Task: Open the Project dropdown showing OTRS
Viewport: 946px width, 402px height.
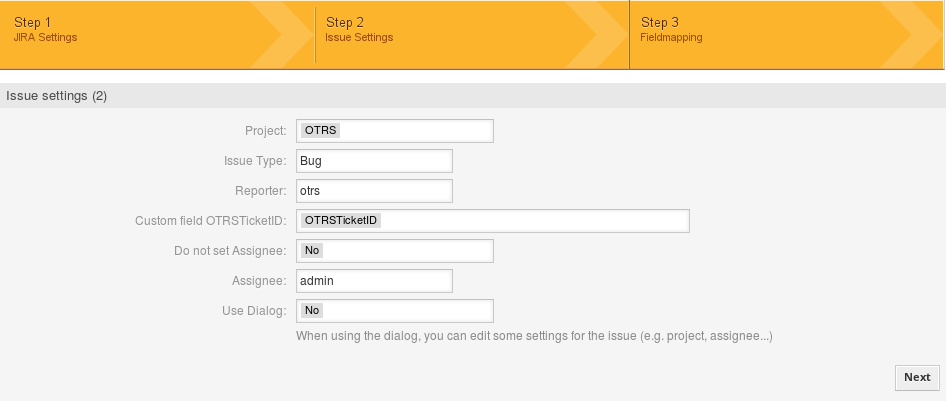Action: click(x=394, y=131)
